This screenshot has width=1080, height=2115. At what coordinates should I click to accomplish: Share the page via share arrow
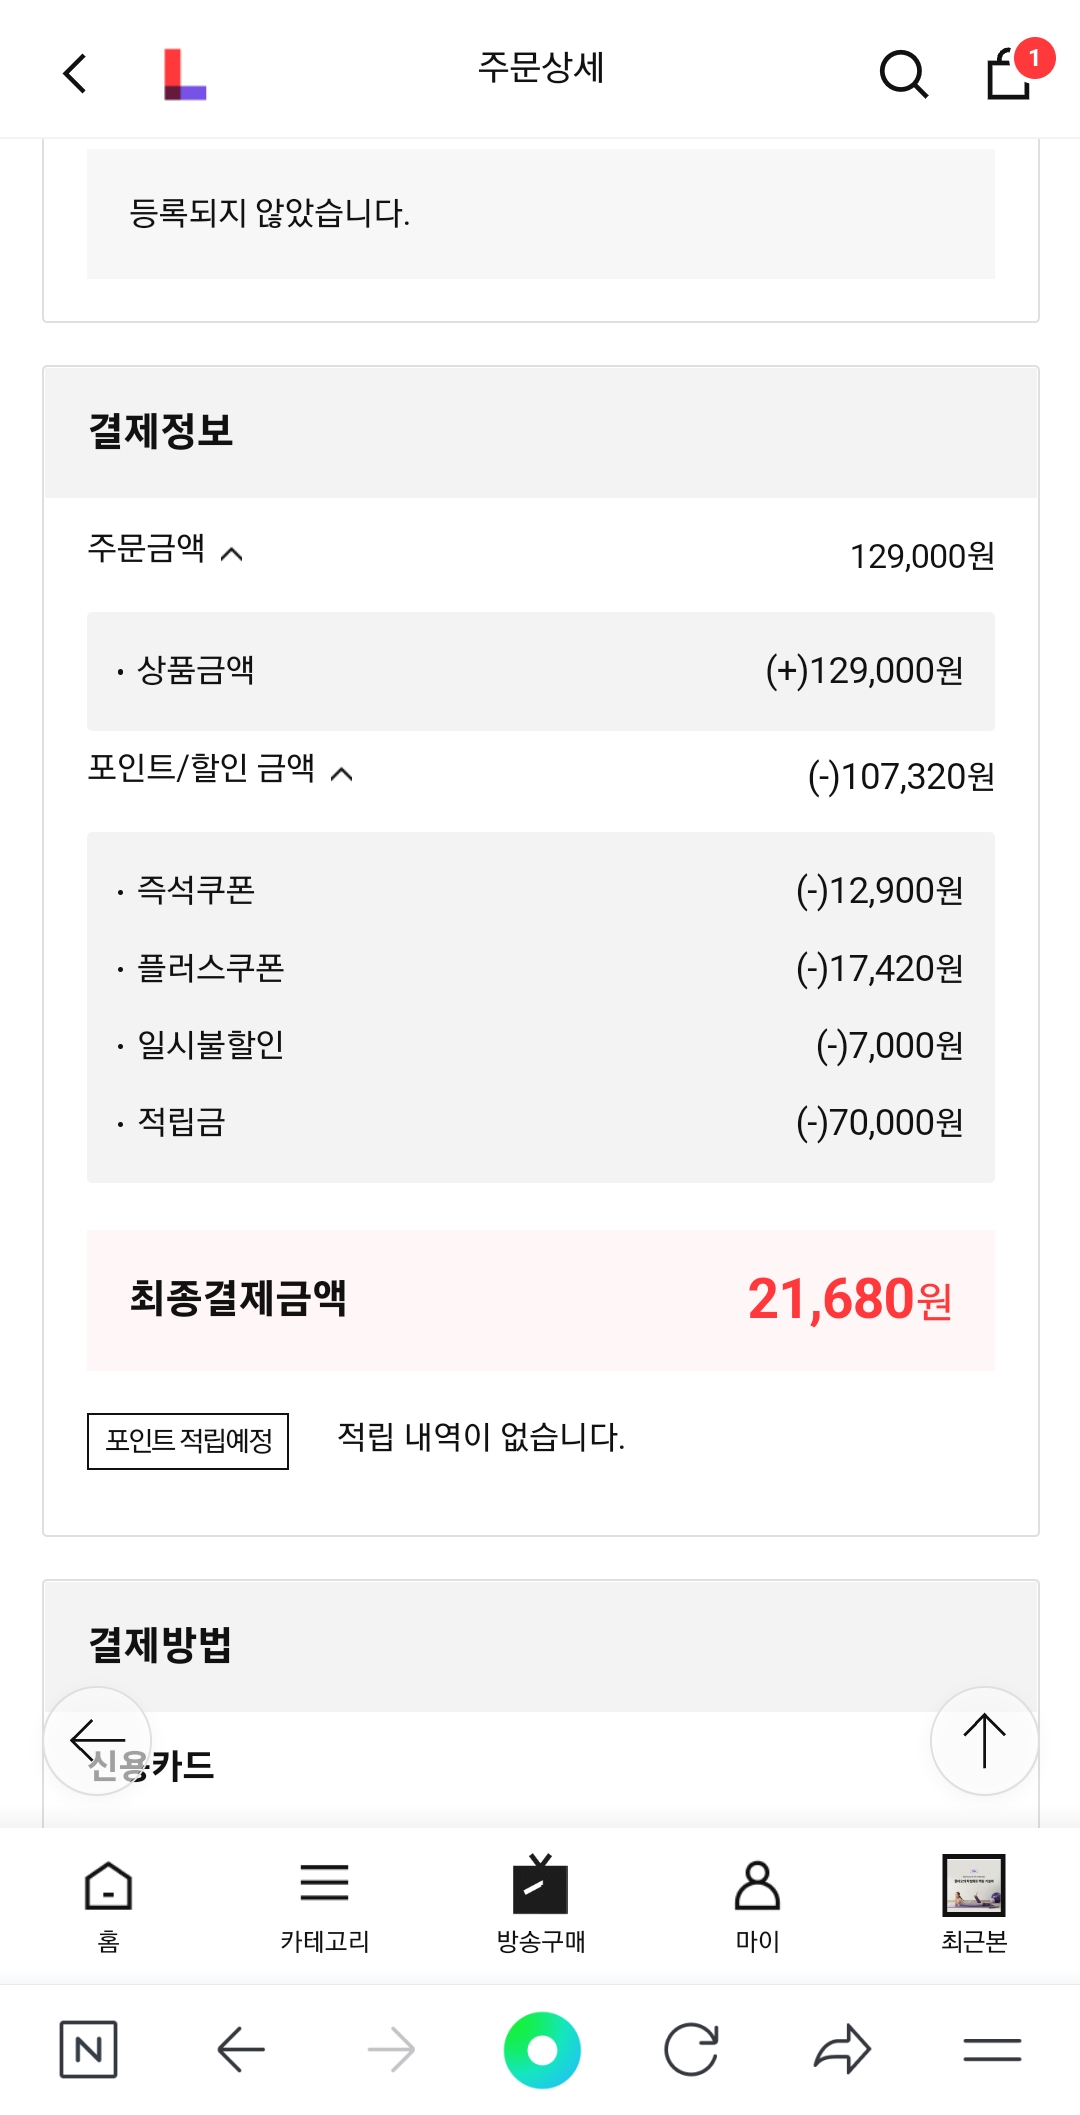842,2049
